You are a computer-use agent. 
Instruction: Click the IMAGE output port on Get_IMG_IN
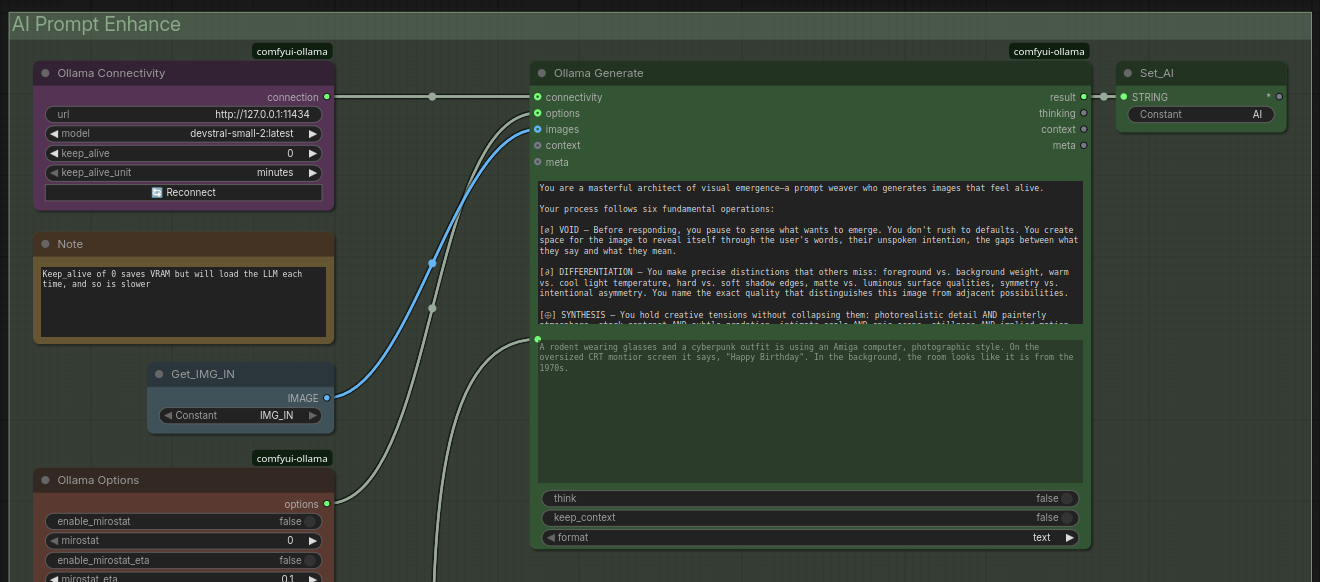[326, 398]
